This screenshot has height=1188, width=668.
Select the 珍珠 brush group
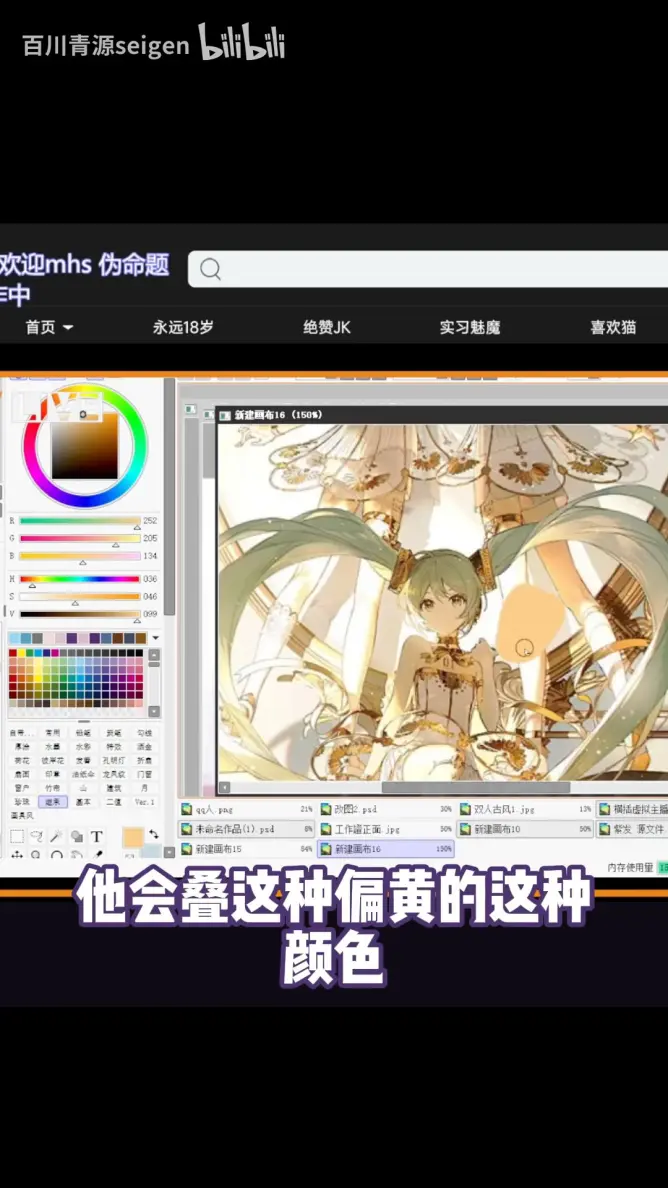click(22, 802)
